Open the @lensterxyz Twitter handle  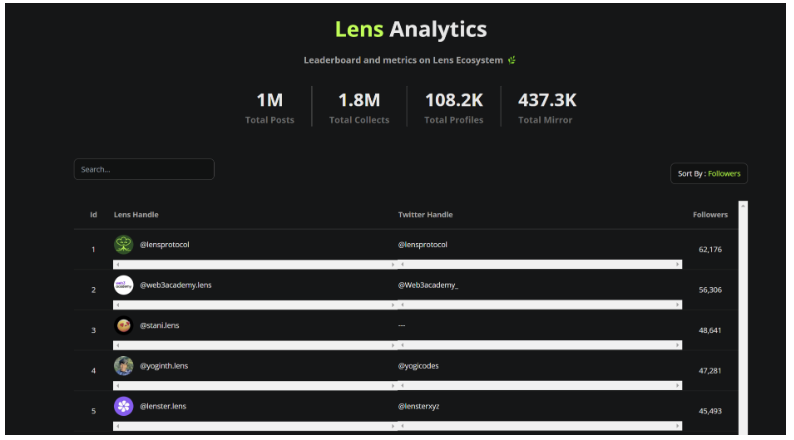[419, 406]
